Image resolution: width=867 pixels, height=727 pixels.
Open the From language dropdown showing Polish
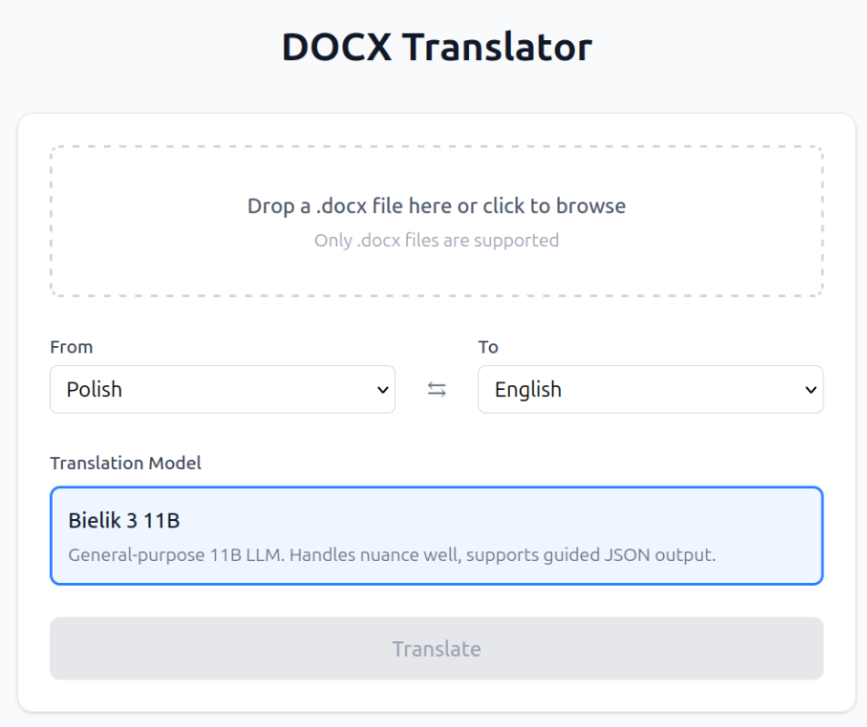[222, 389]
